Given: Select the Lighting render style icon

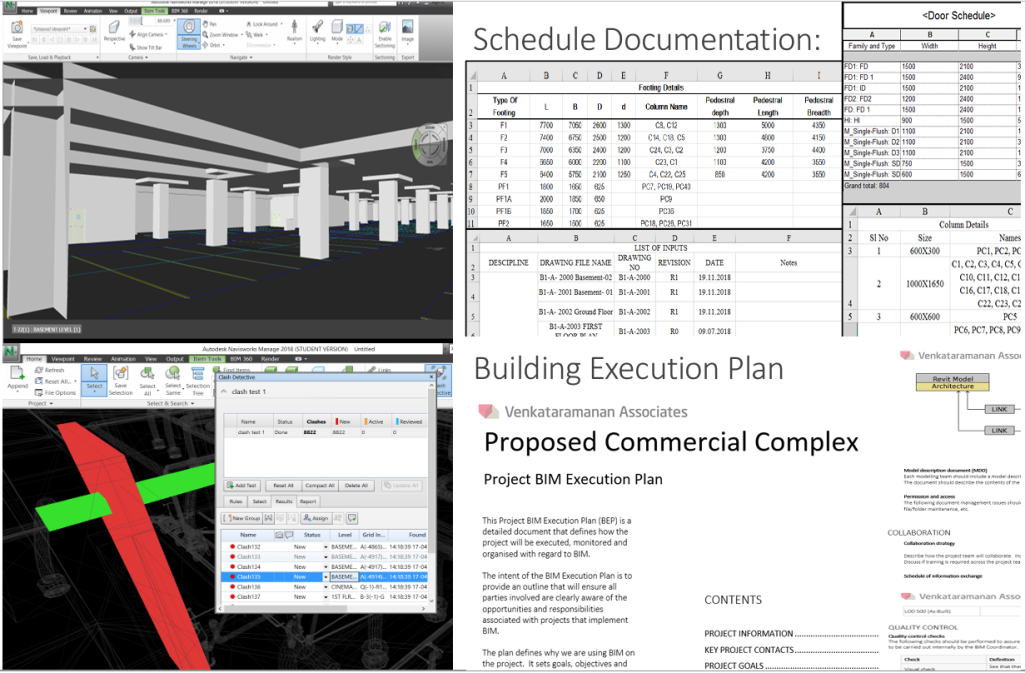Looking at the screenshot, I should [x=317, y=30].
